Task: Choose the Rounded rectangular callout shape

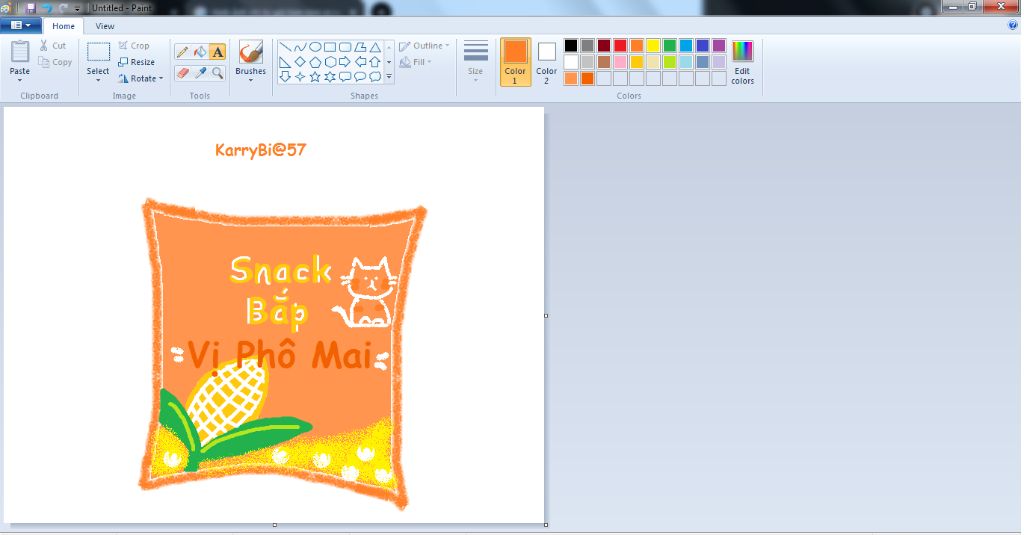Action: (x=345, y=76)
